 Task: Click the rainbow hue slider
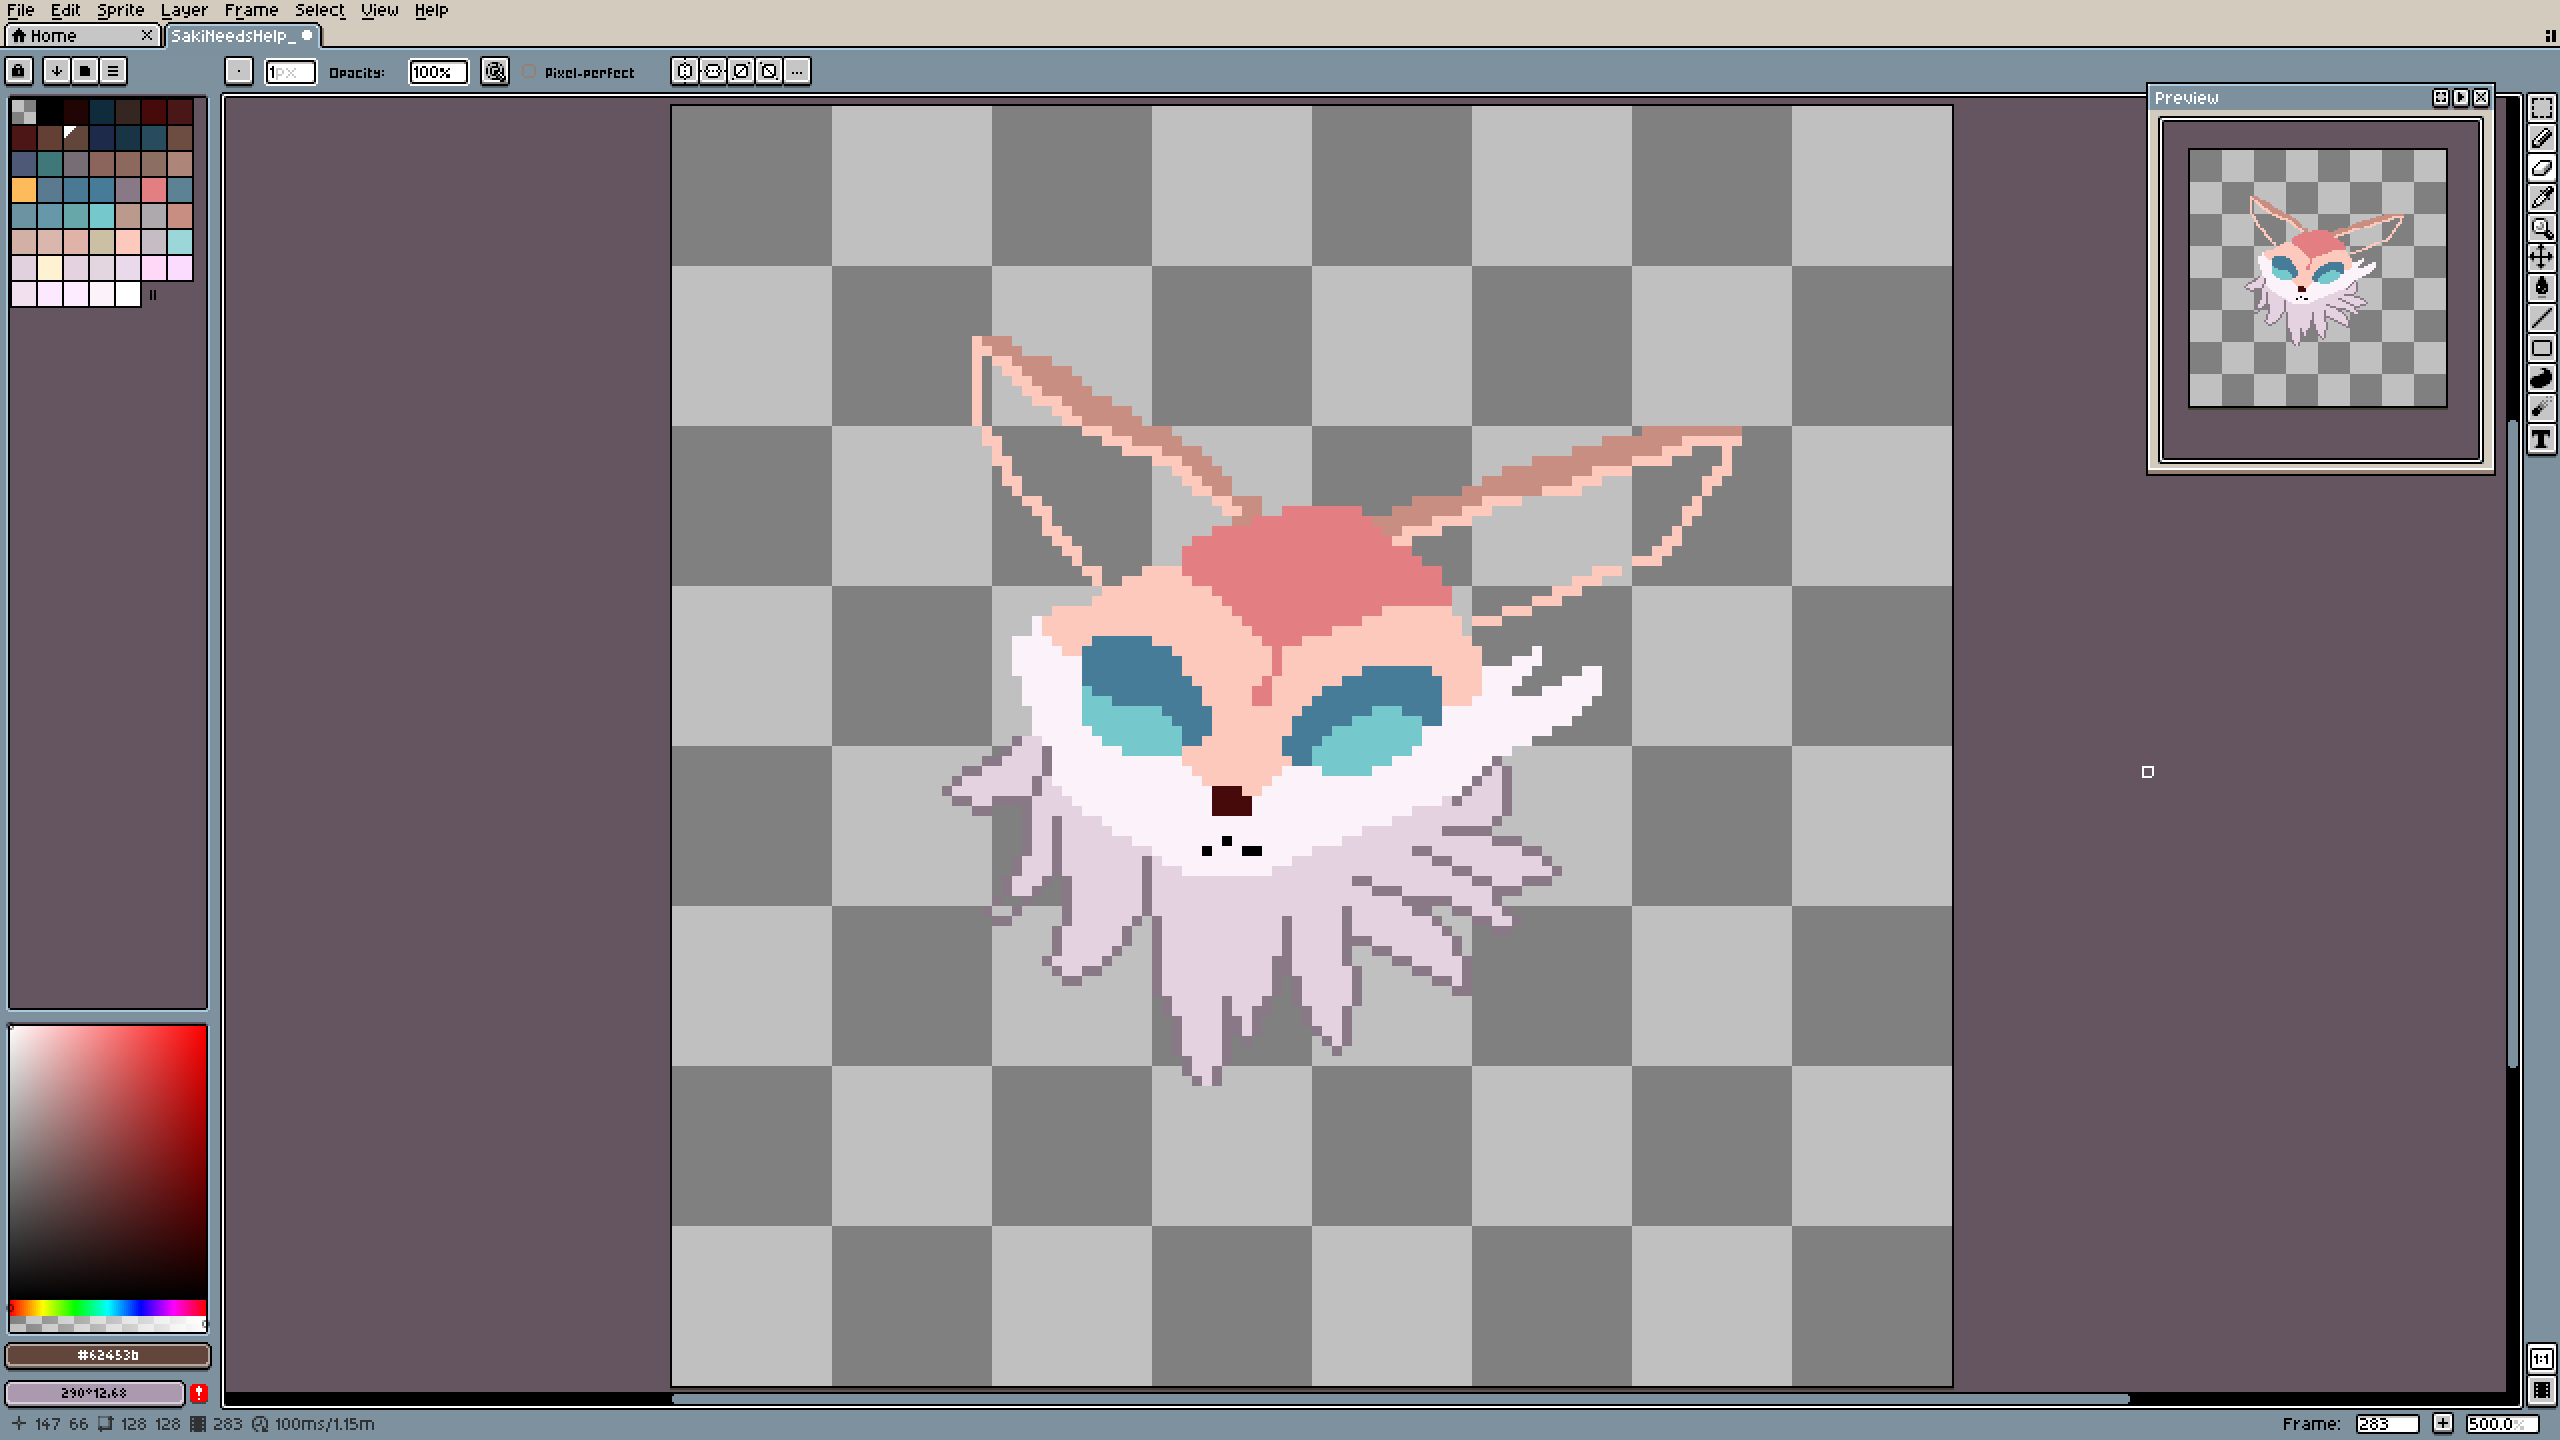click(108, 1308)
